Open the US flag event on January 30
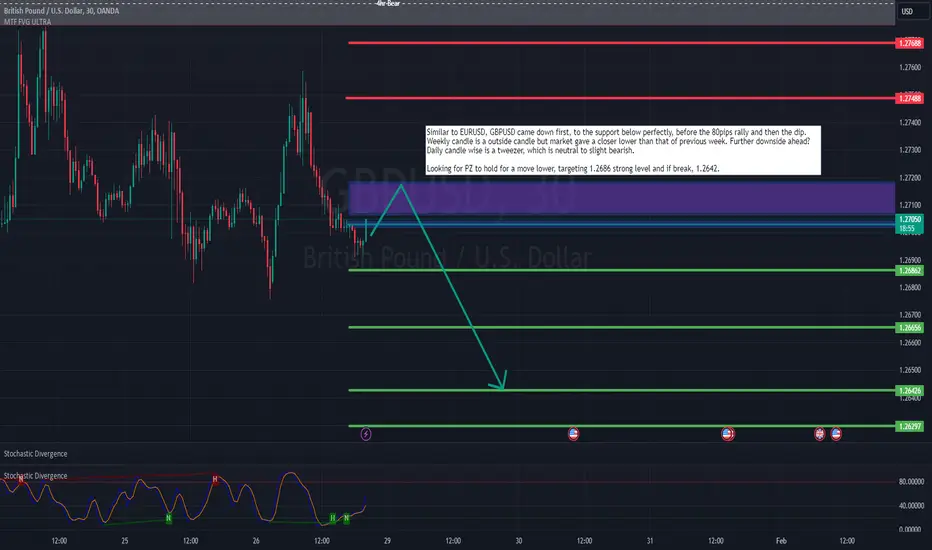 [x=573, y=433]
